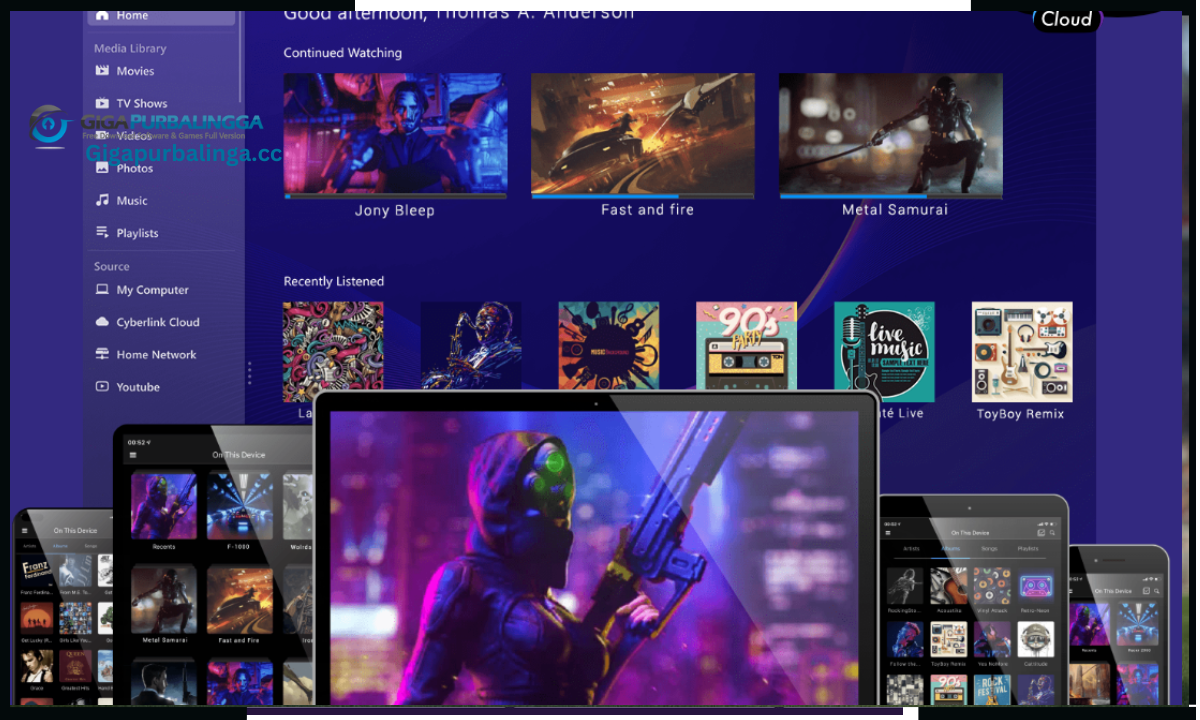Viewport: 1200px width, 720px height.
Task: Play the saxophone player album in Recently Listened
Action: 470,346
